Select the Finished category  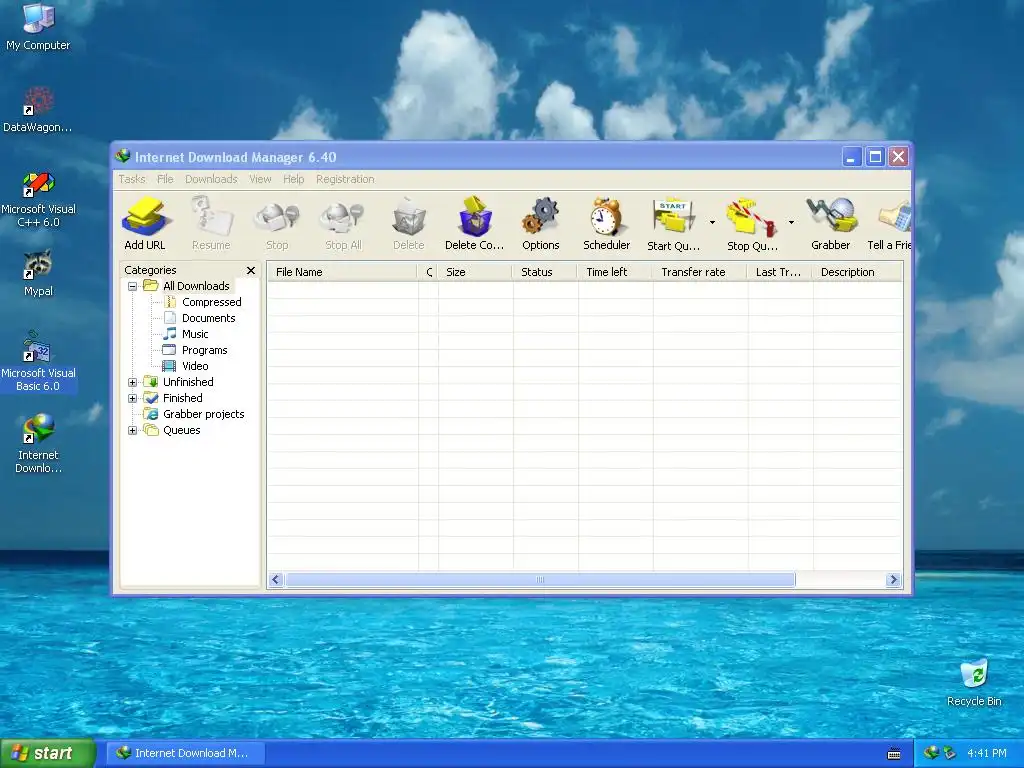(x=182, y=398)
